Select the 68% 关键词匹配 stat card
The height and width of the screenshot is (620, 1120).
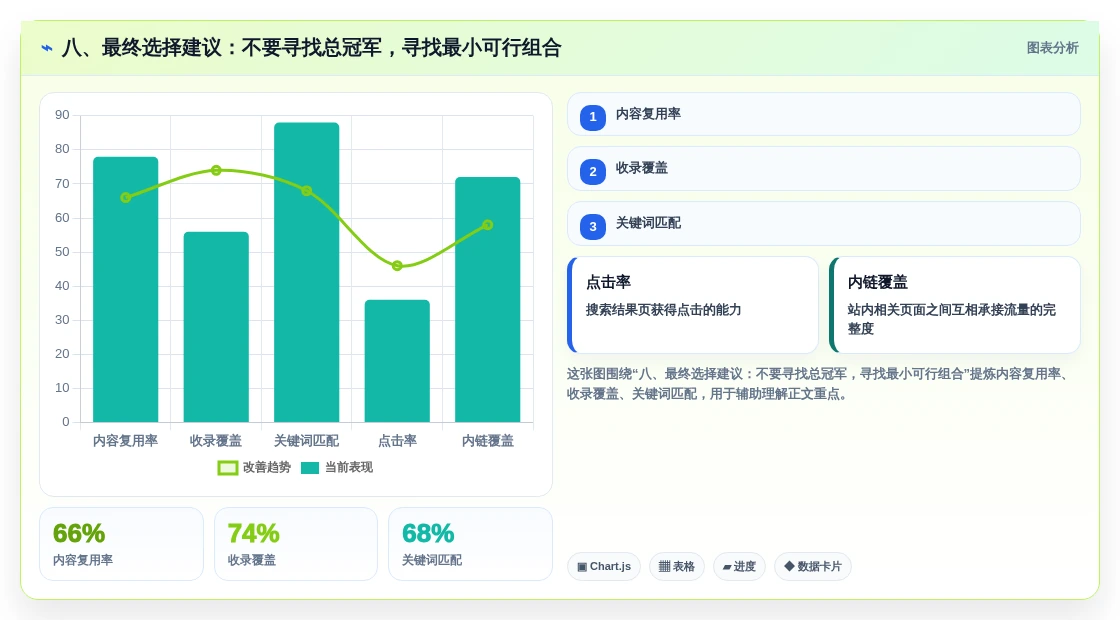[470, 544]
